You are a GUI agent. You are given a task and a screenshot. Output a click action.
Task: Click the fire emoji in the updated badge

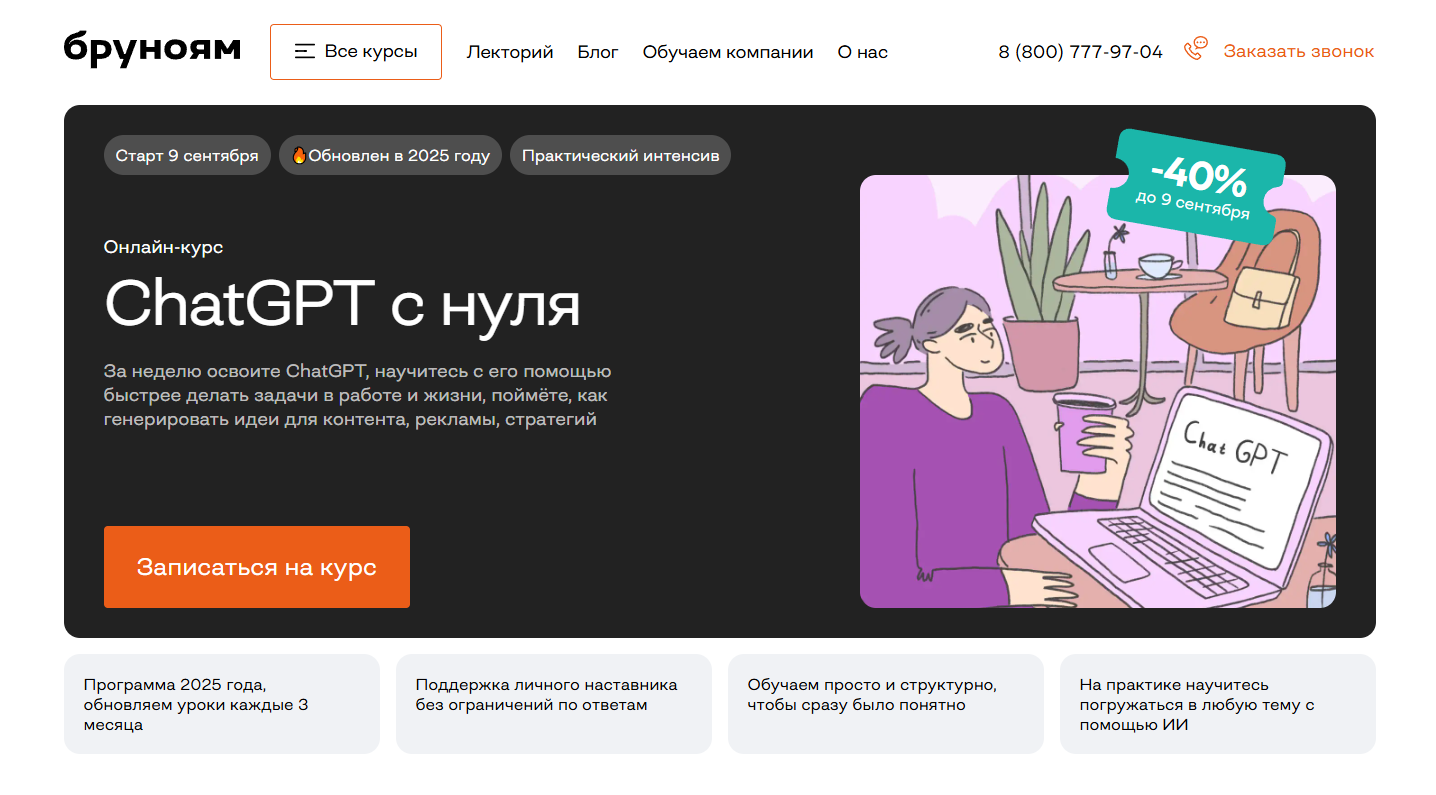(x=298, y=155)
